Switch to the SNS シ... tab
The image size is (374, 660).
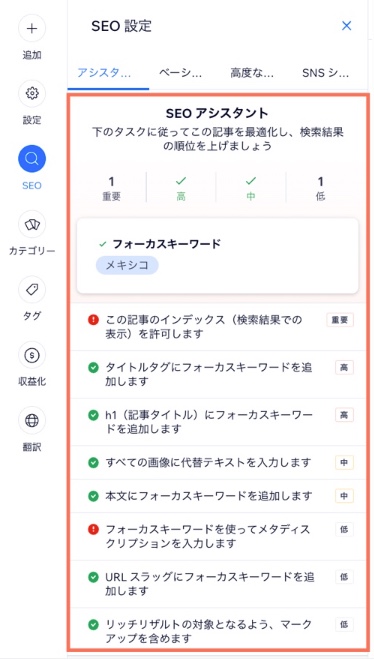325,73
